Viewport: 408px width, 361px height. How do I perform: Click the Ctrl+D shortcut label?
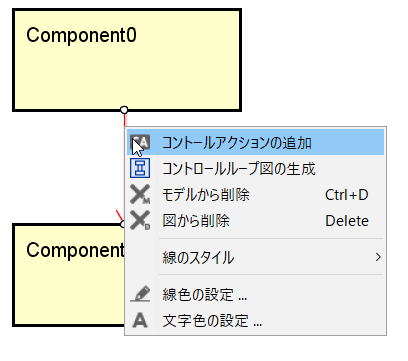pyautogui.click(x=347, y=195)
